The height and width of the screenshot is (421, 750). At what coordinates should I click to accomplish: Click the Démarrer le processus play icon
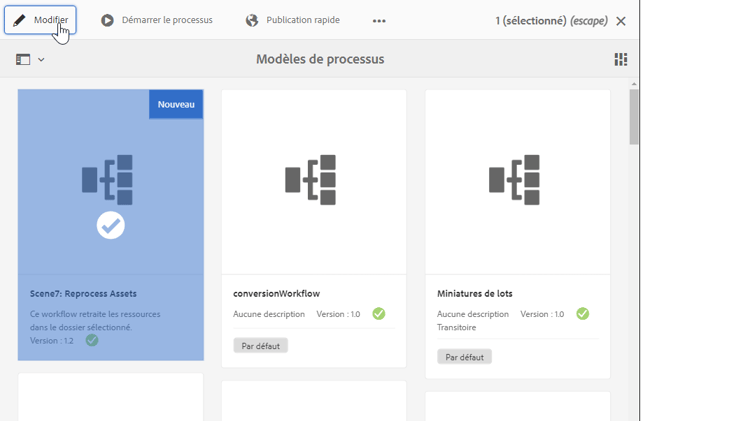(x=107, y=20)
